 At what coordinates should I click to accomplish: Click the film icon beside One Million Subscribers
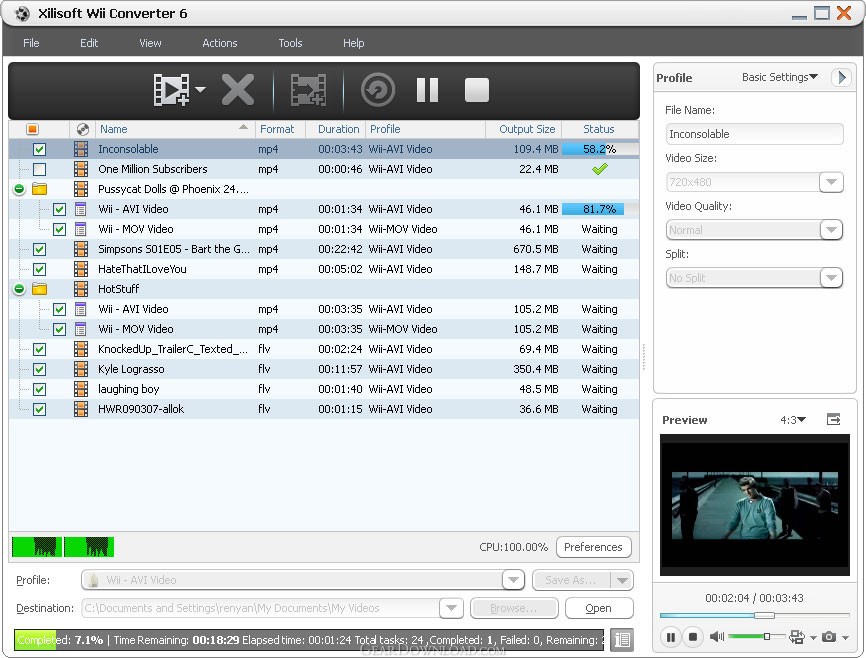coord(81,169)
